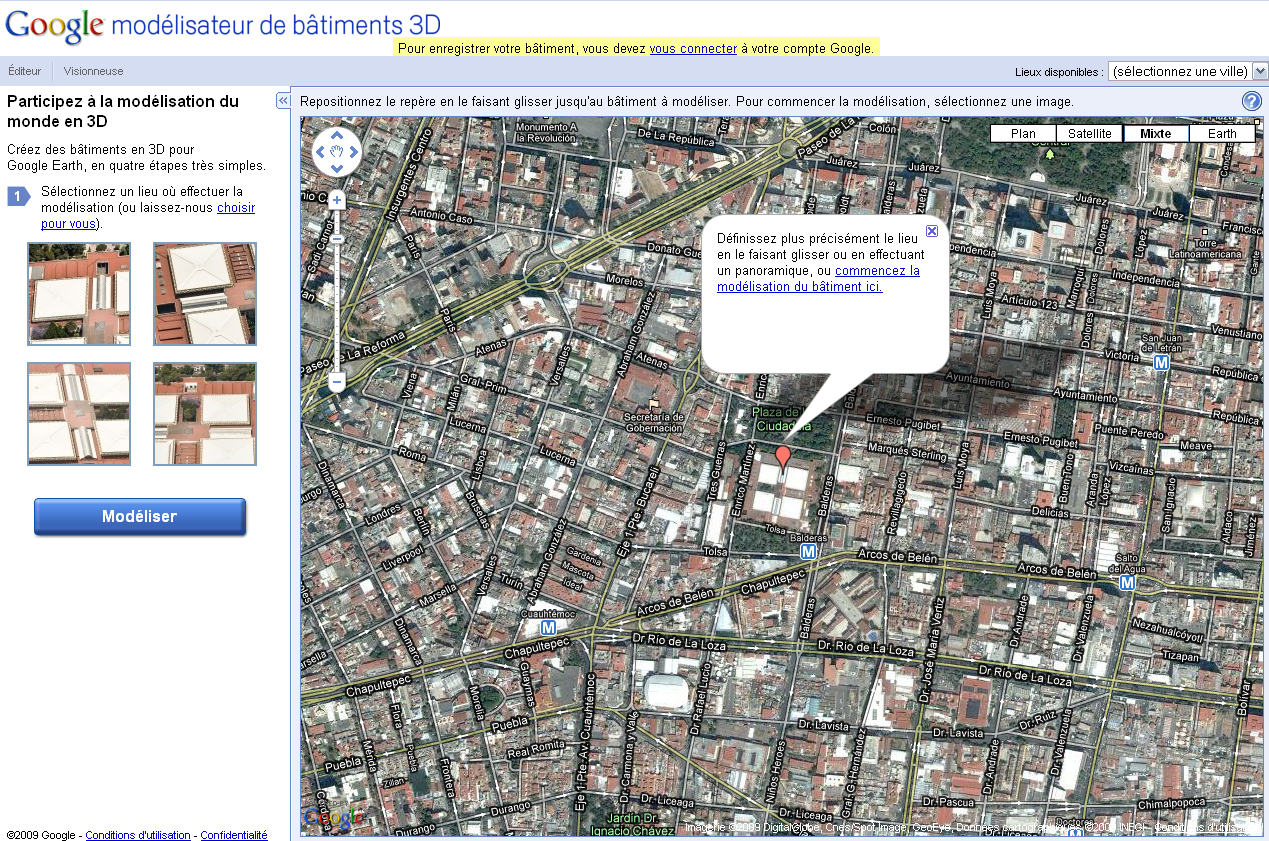Open the Lieux disponibles city dropdown
Image resolution: width=1269 pixels, height=841 pixels.
pyautogui.click(x=1188, y=71)
